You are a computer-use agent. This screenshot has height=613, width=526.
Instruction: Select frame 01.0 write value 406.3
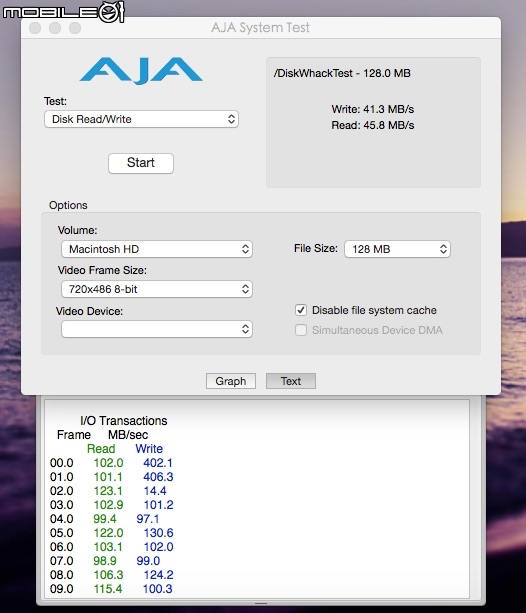click(158, 477)
